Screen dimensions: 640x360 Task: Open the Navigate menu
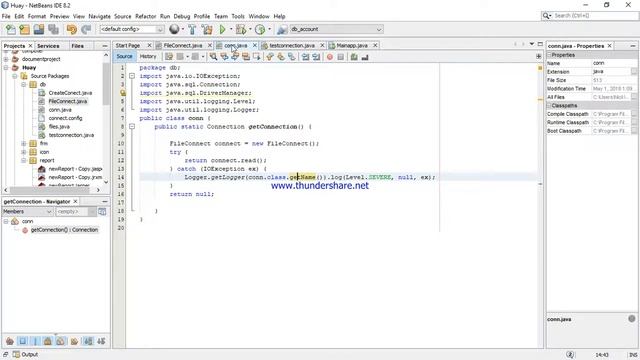point(99,16)
